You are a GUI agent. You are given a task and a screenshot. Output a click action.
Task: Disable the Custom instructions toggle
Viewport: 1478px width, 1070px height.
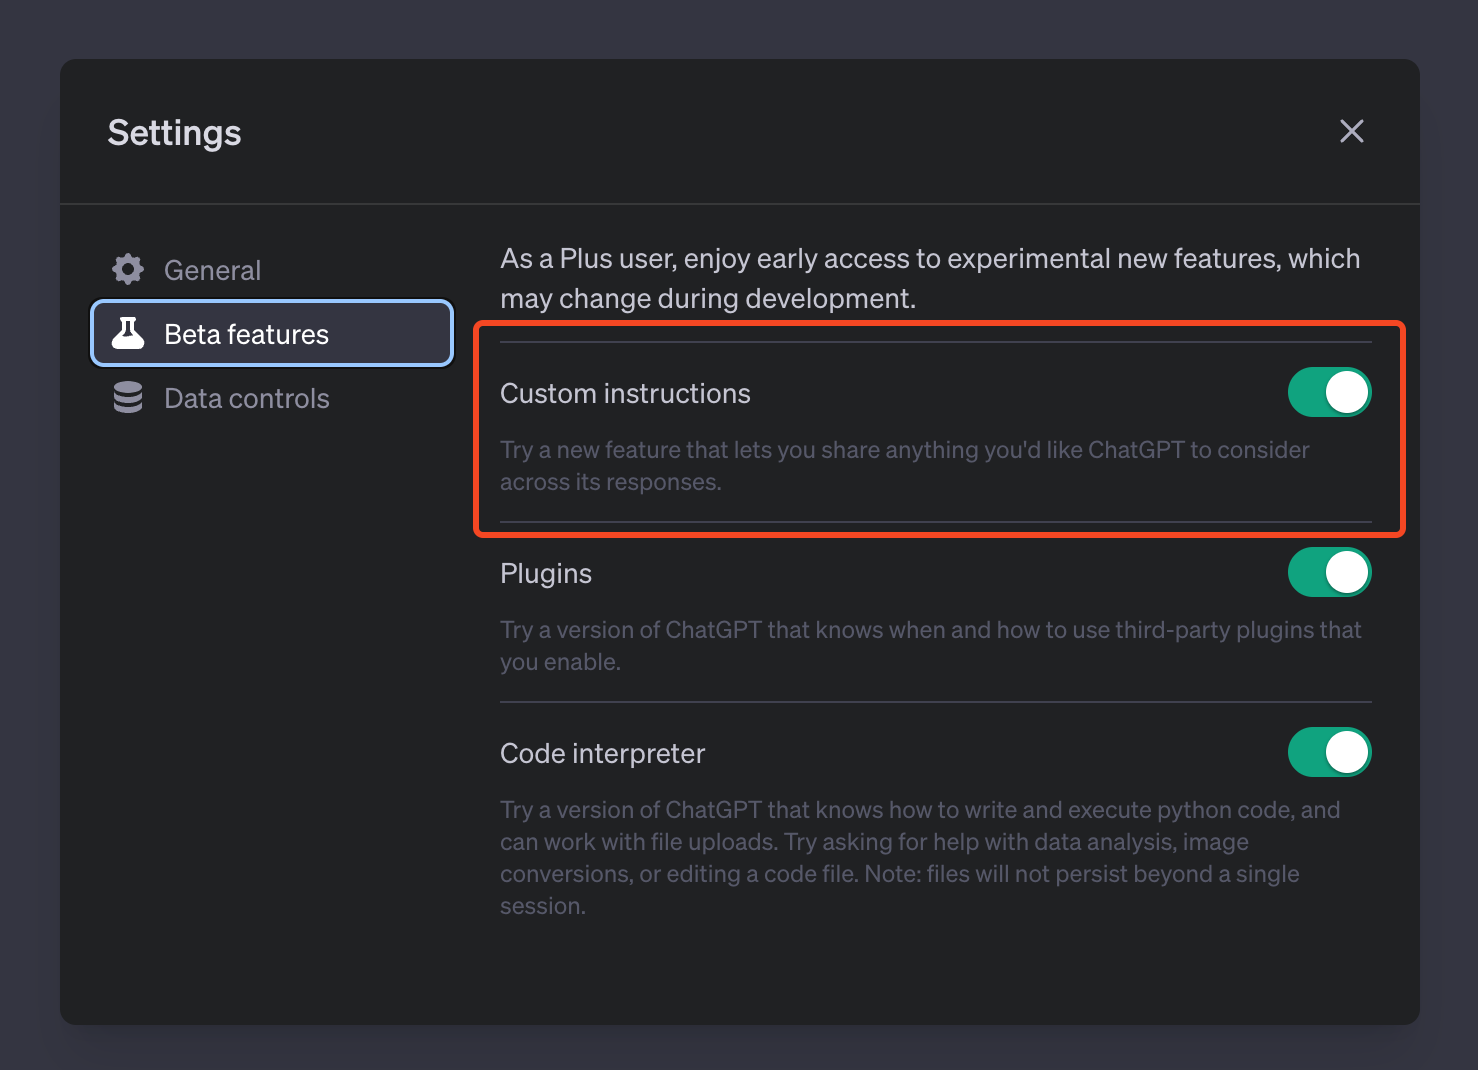(x=1329, y=392)
